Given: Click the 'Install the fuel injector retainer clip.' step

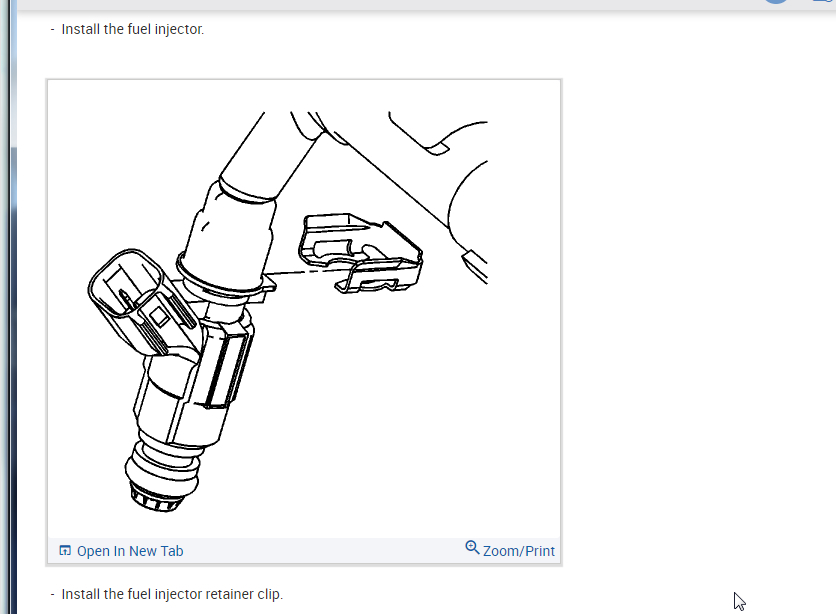Looking at the screenshot, I should [172, 594].
